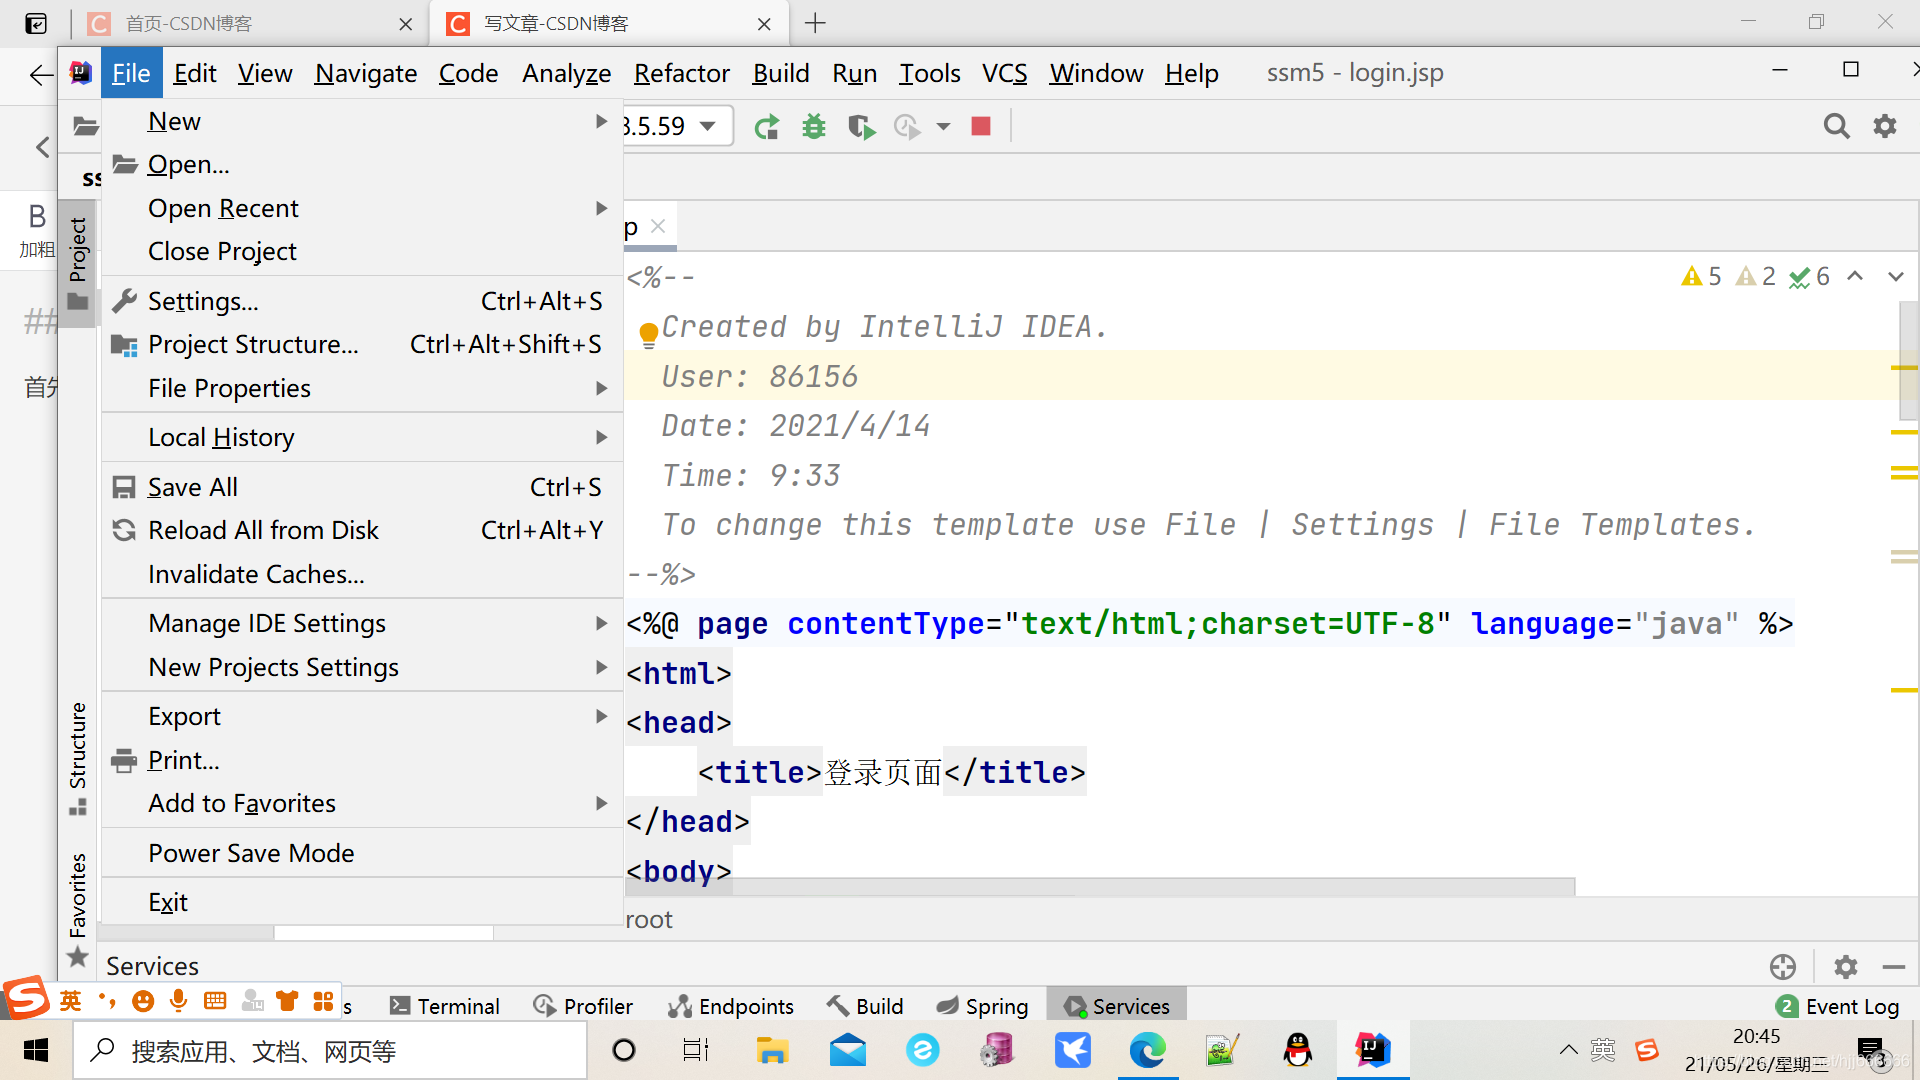The width and height of the screenshot is (1920, 1080).
Task: Click Invalidate Caches menu entry
Action: pyautogui.click(x=256, y=574)
